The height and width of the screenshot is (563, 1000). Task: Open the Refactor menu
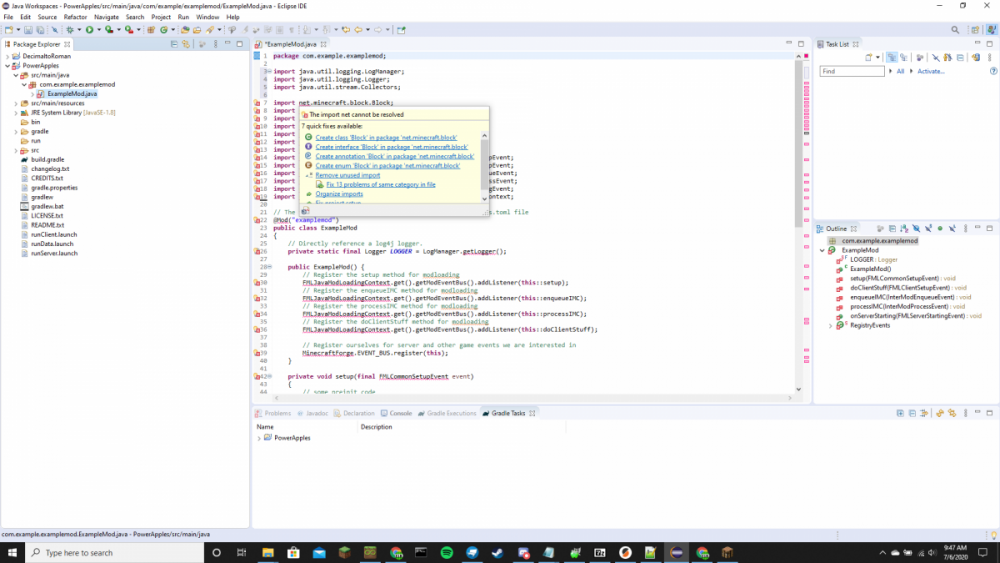(75, 17)
